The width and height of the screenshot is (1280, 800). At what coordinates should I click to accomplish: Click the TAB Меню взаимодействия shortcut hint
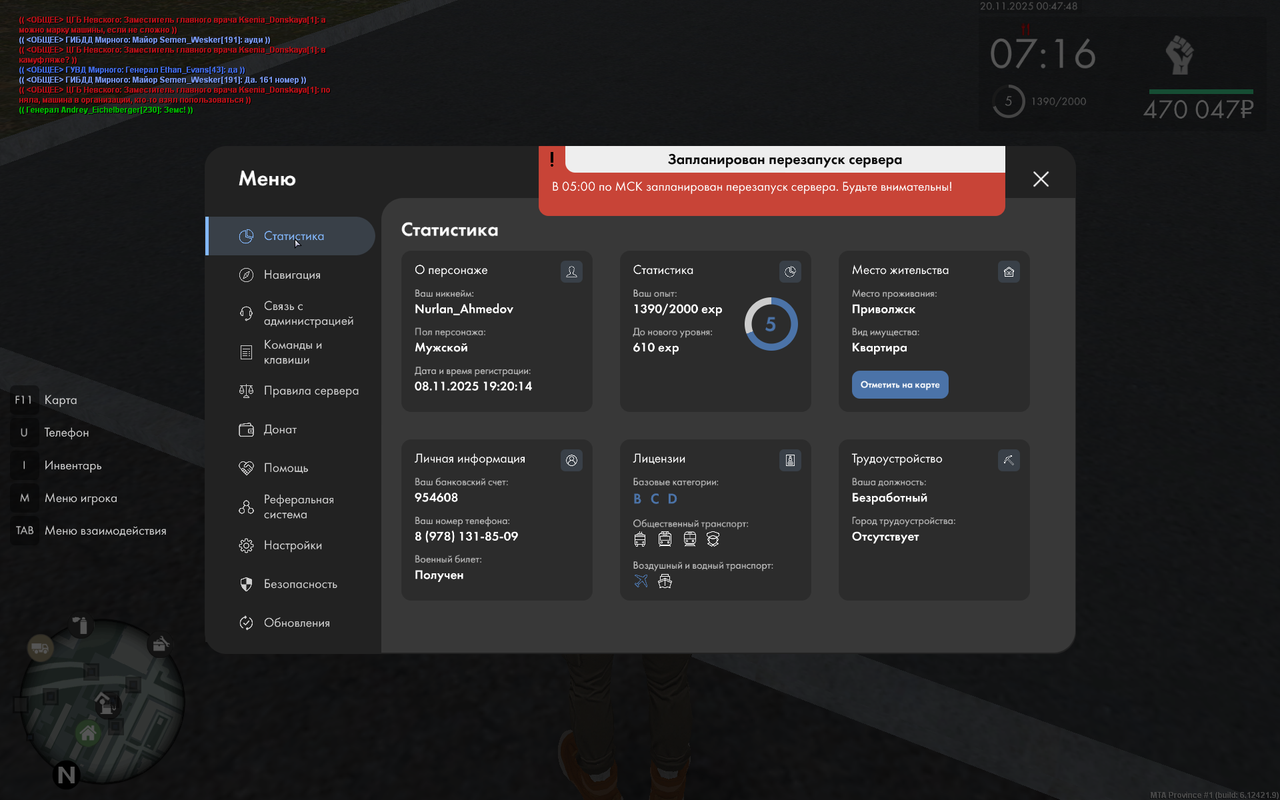pos(89,531)
